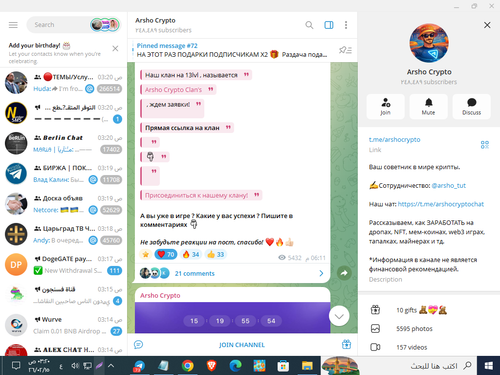Open stories avatars beside search
This screenshot has width=500, height=375.
pos(105,25)
